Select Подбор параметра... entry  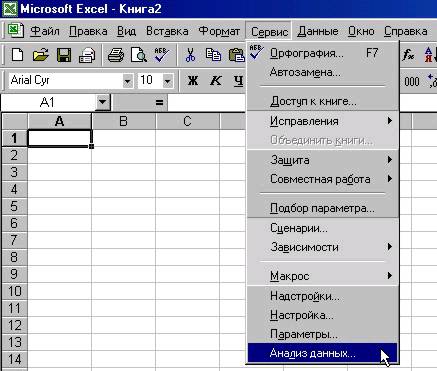click(322, 208)
